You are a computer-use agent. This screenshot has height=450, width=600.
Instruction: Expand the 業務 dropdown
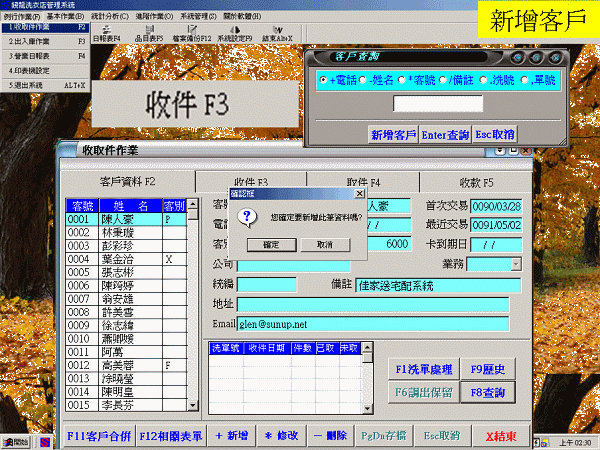[516, 264]
